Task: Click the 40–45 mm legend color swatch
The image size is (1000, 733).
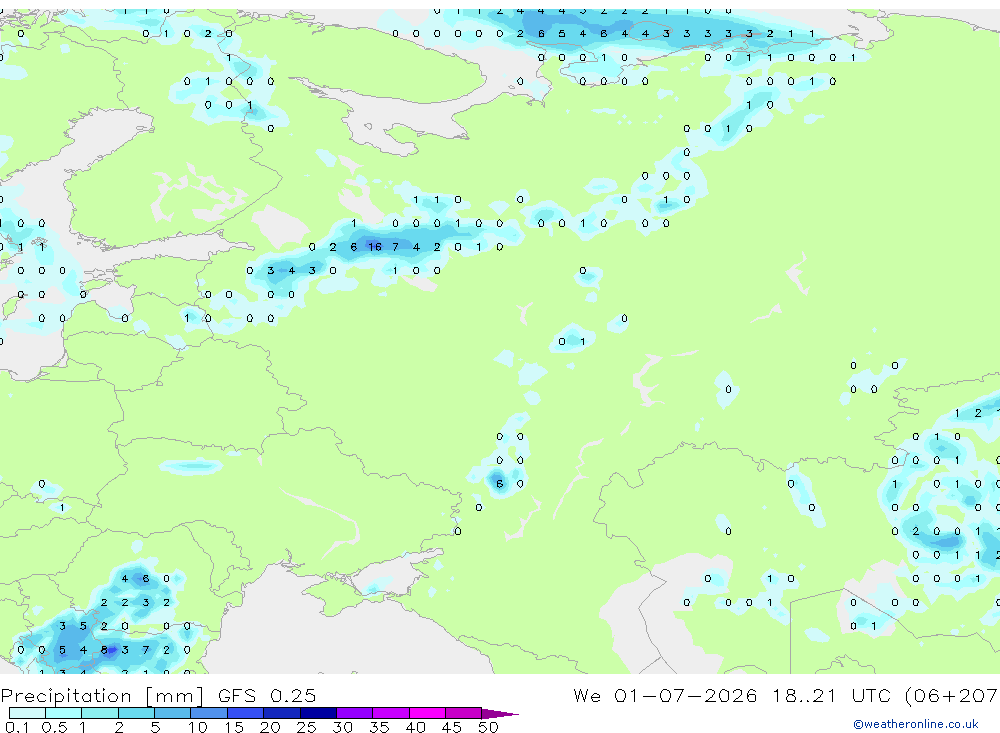Action: pos(427,713)
